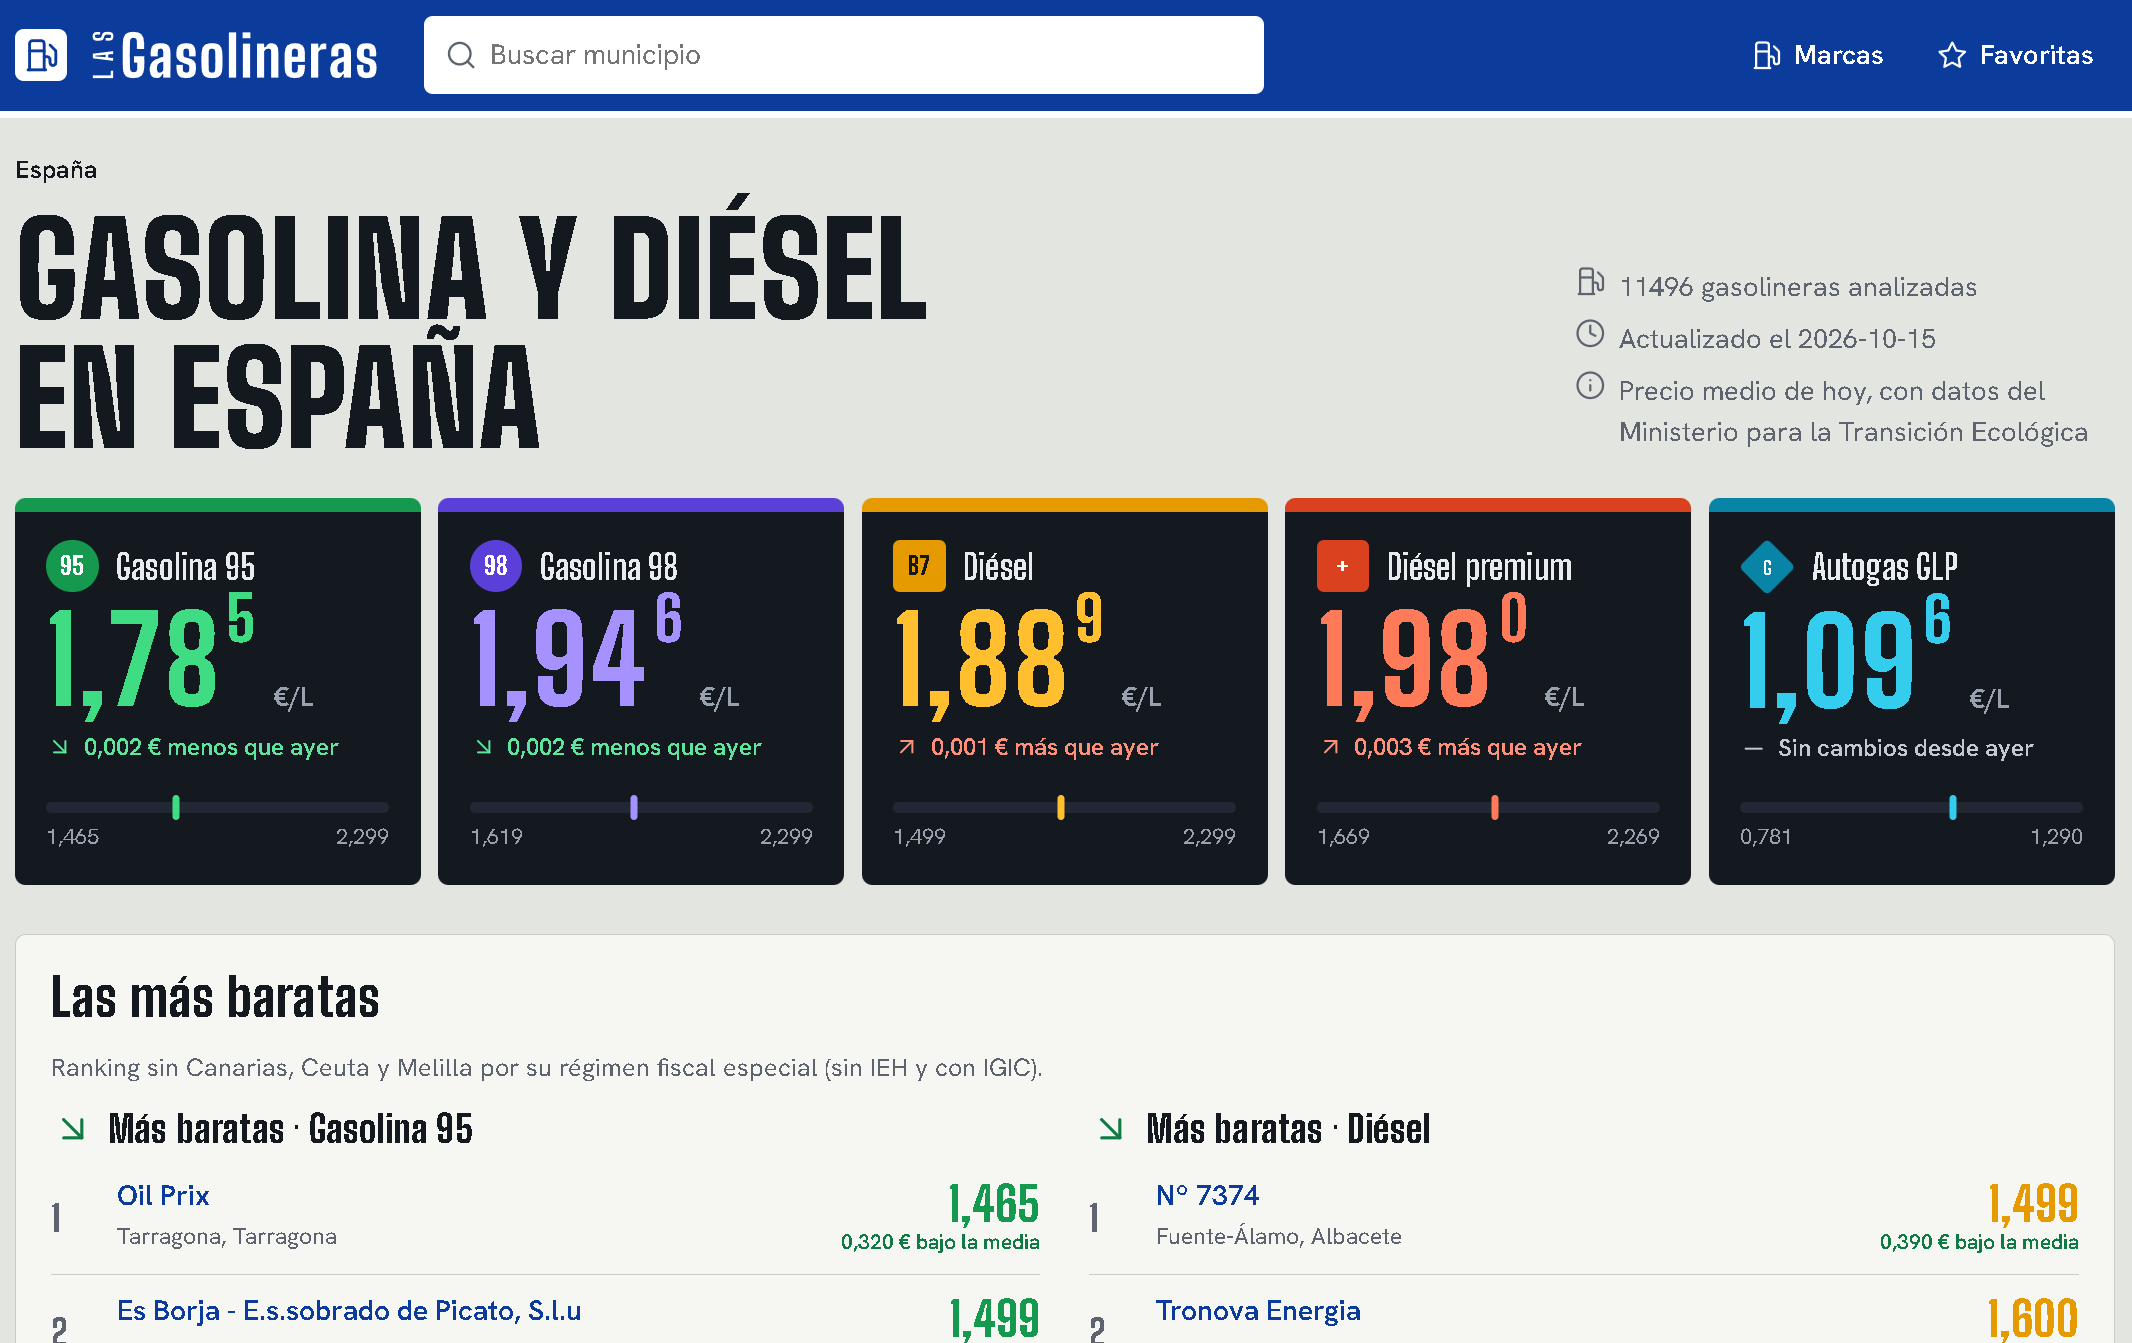Viewport: 2132px width, 1343px height.
Task: Click the Diésel price range marker
Action: click(1061, 807)
